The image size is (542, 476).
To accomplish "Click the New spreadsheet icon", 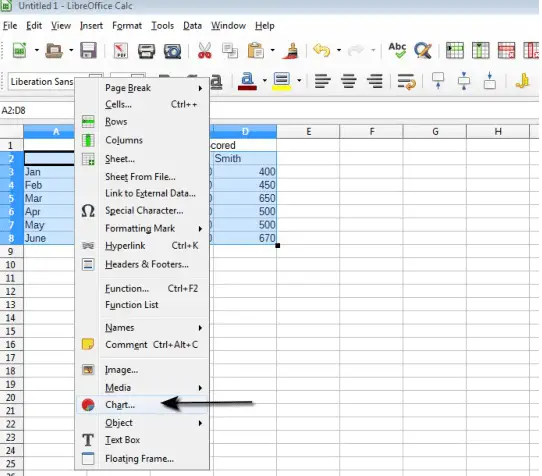I will click(19, 50).
